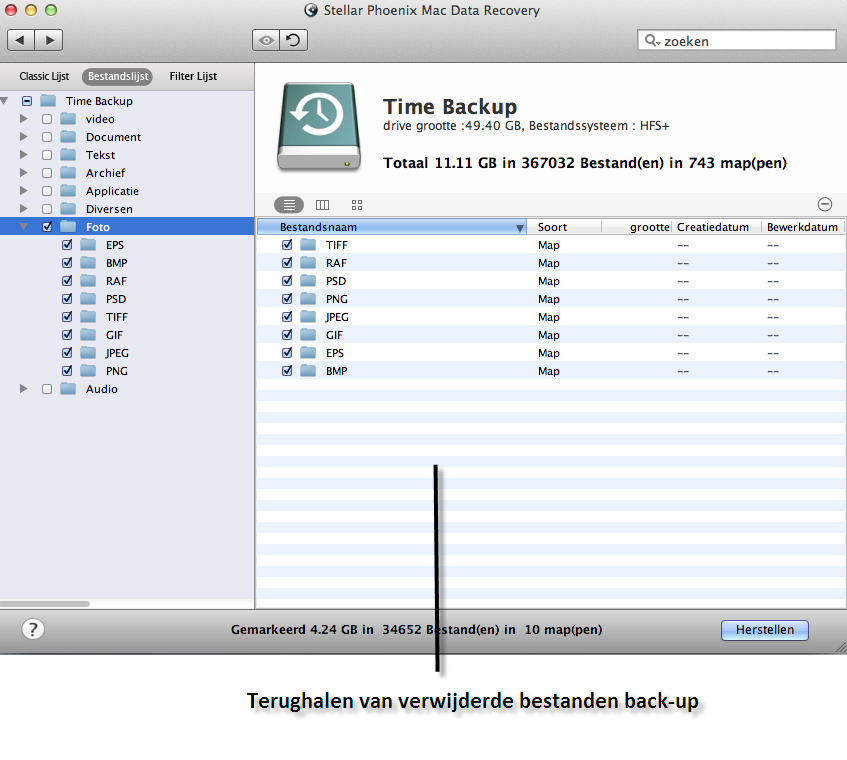847x760 pixels.
Task: Sort by Creatiedatum column header
Action: click(716, 227)
